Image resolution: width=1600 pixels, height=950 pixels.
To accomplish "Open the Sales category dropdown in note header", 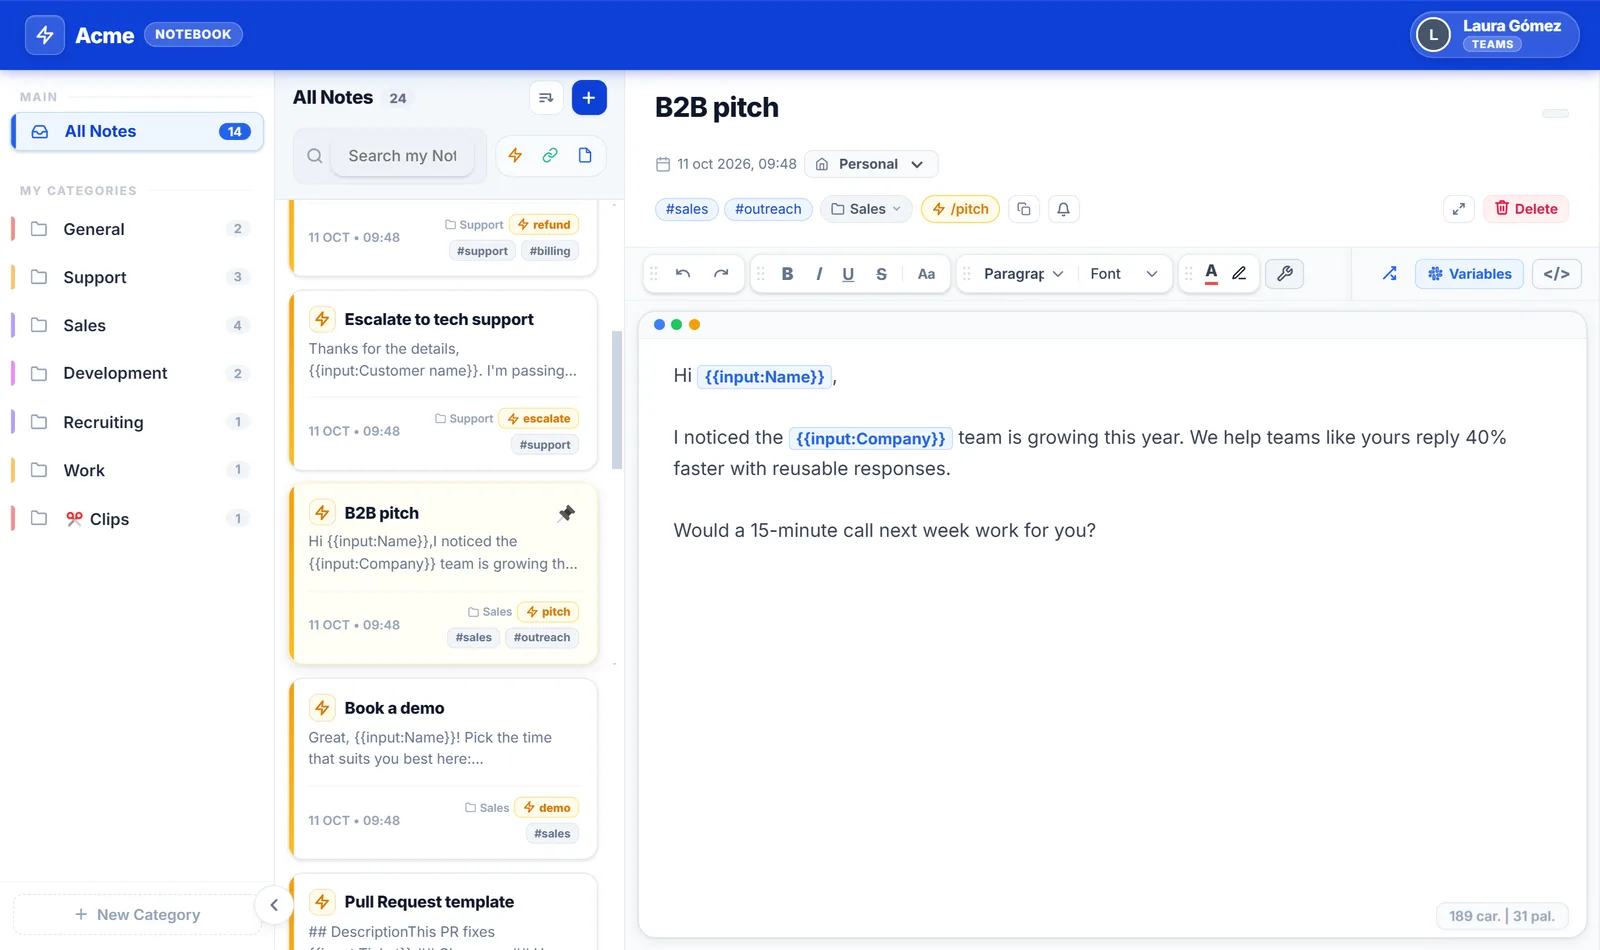I will coord(866,209).
